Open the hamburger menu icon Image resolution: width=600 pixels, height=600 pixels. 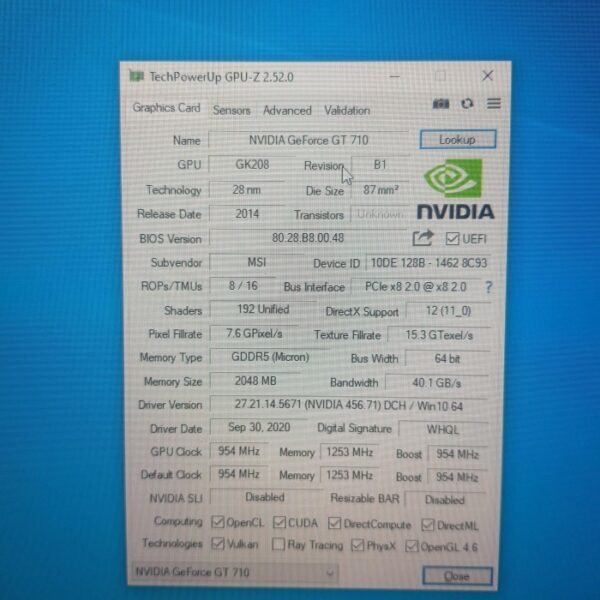(x=494, y=103)
